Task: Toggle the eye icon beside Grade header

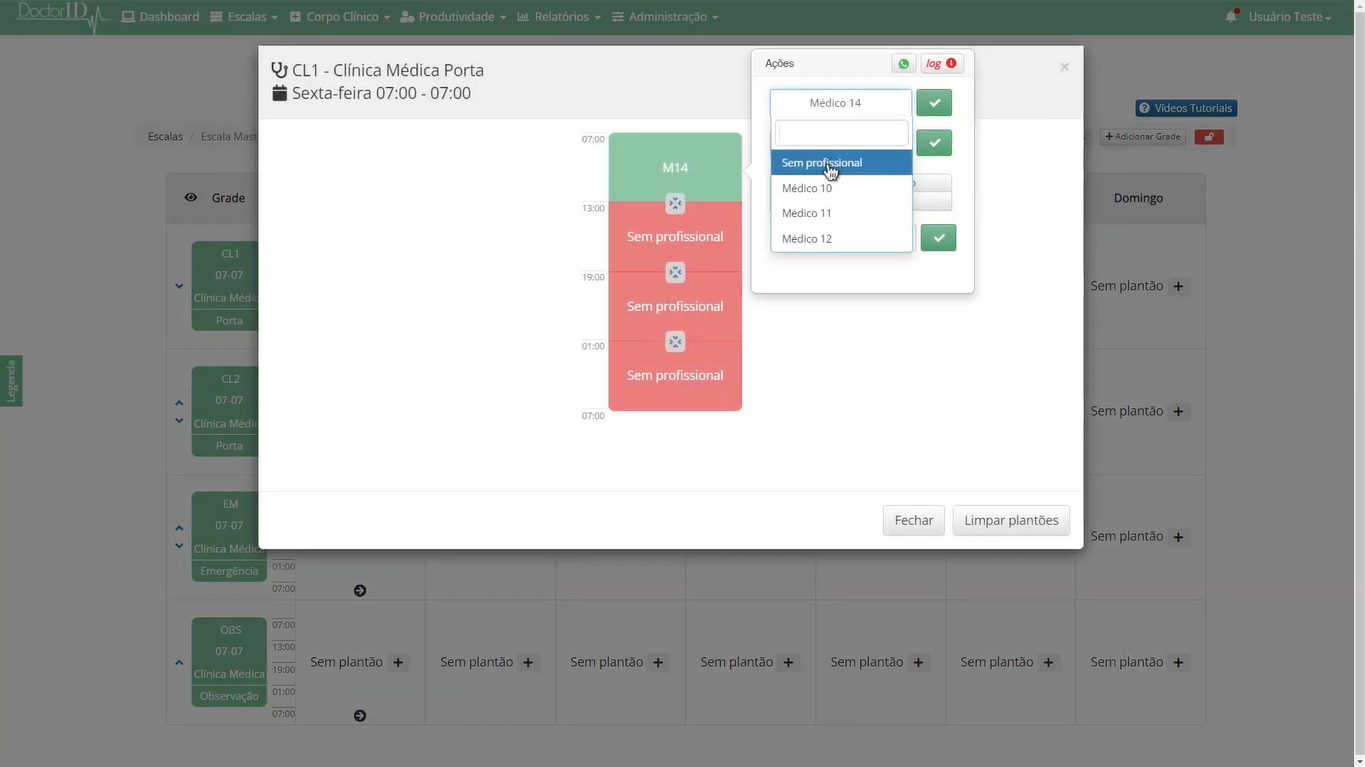Action: pos(191,198)
